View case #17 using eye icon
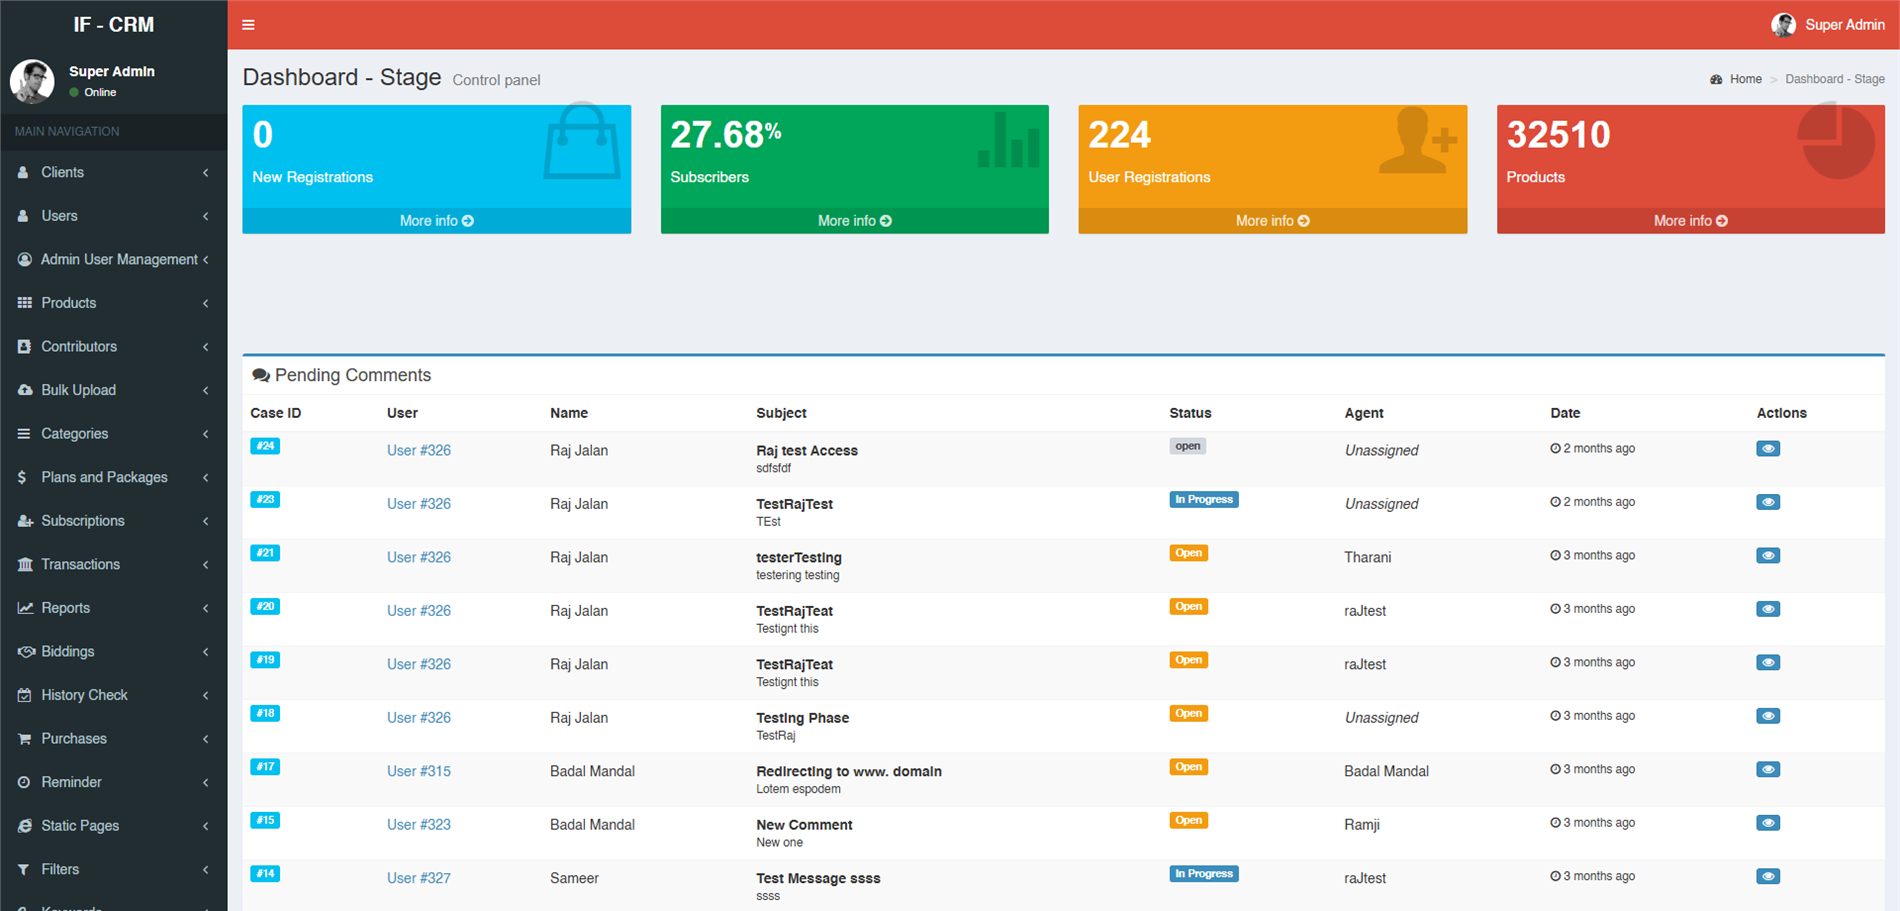This screenshot has width=1900, height=911. click(x=1768, y=770)
